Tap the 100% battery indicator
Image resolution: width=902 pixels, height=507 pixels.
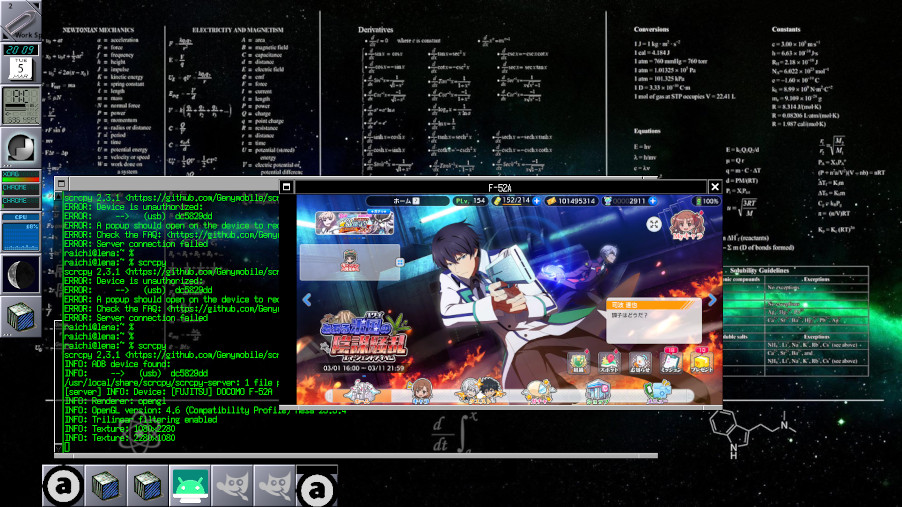click(707, 201)
